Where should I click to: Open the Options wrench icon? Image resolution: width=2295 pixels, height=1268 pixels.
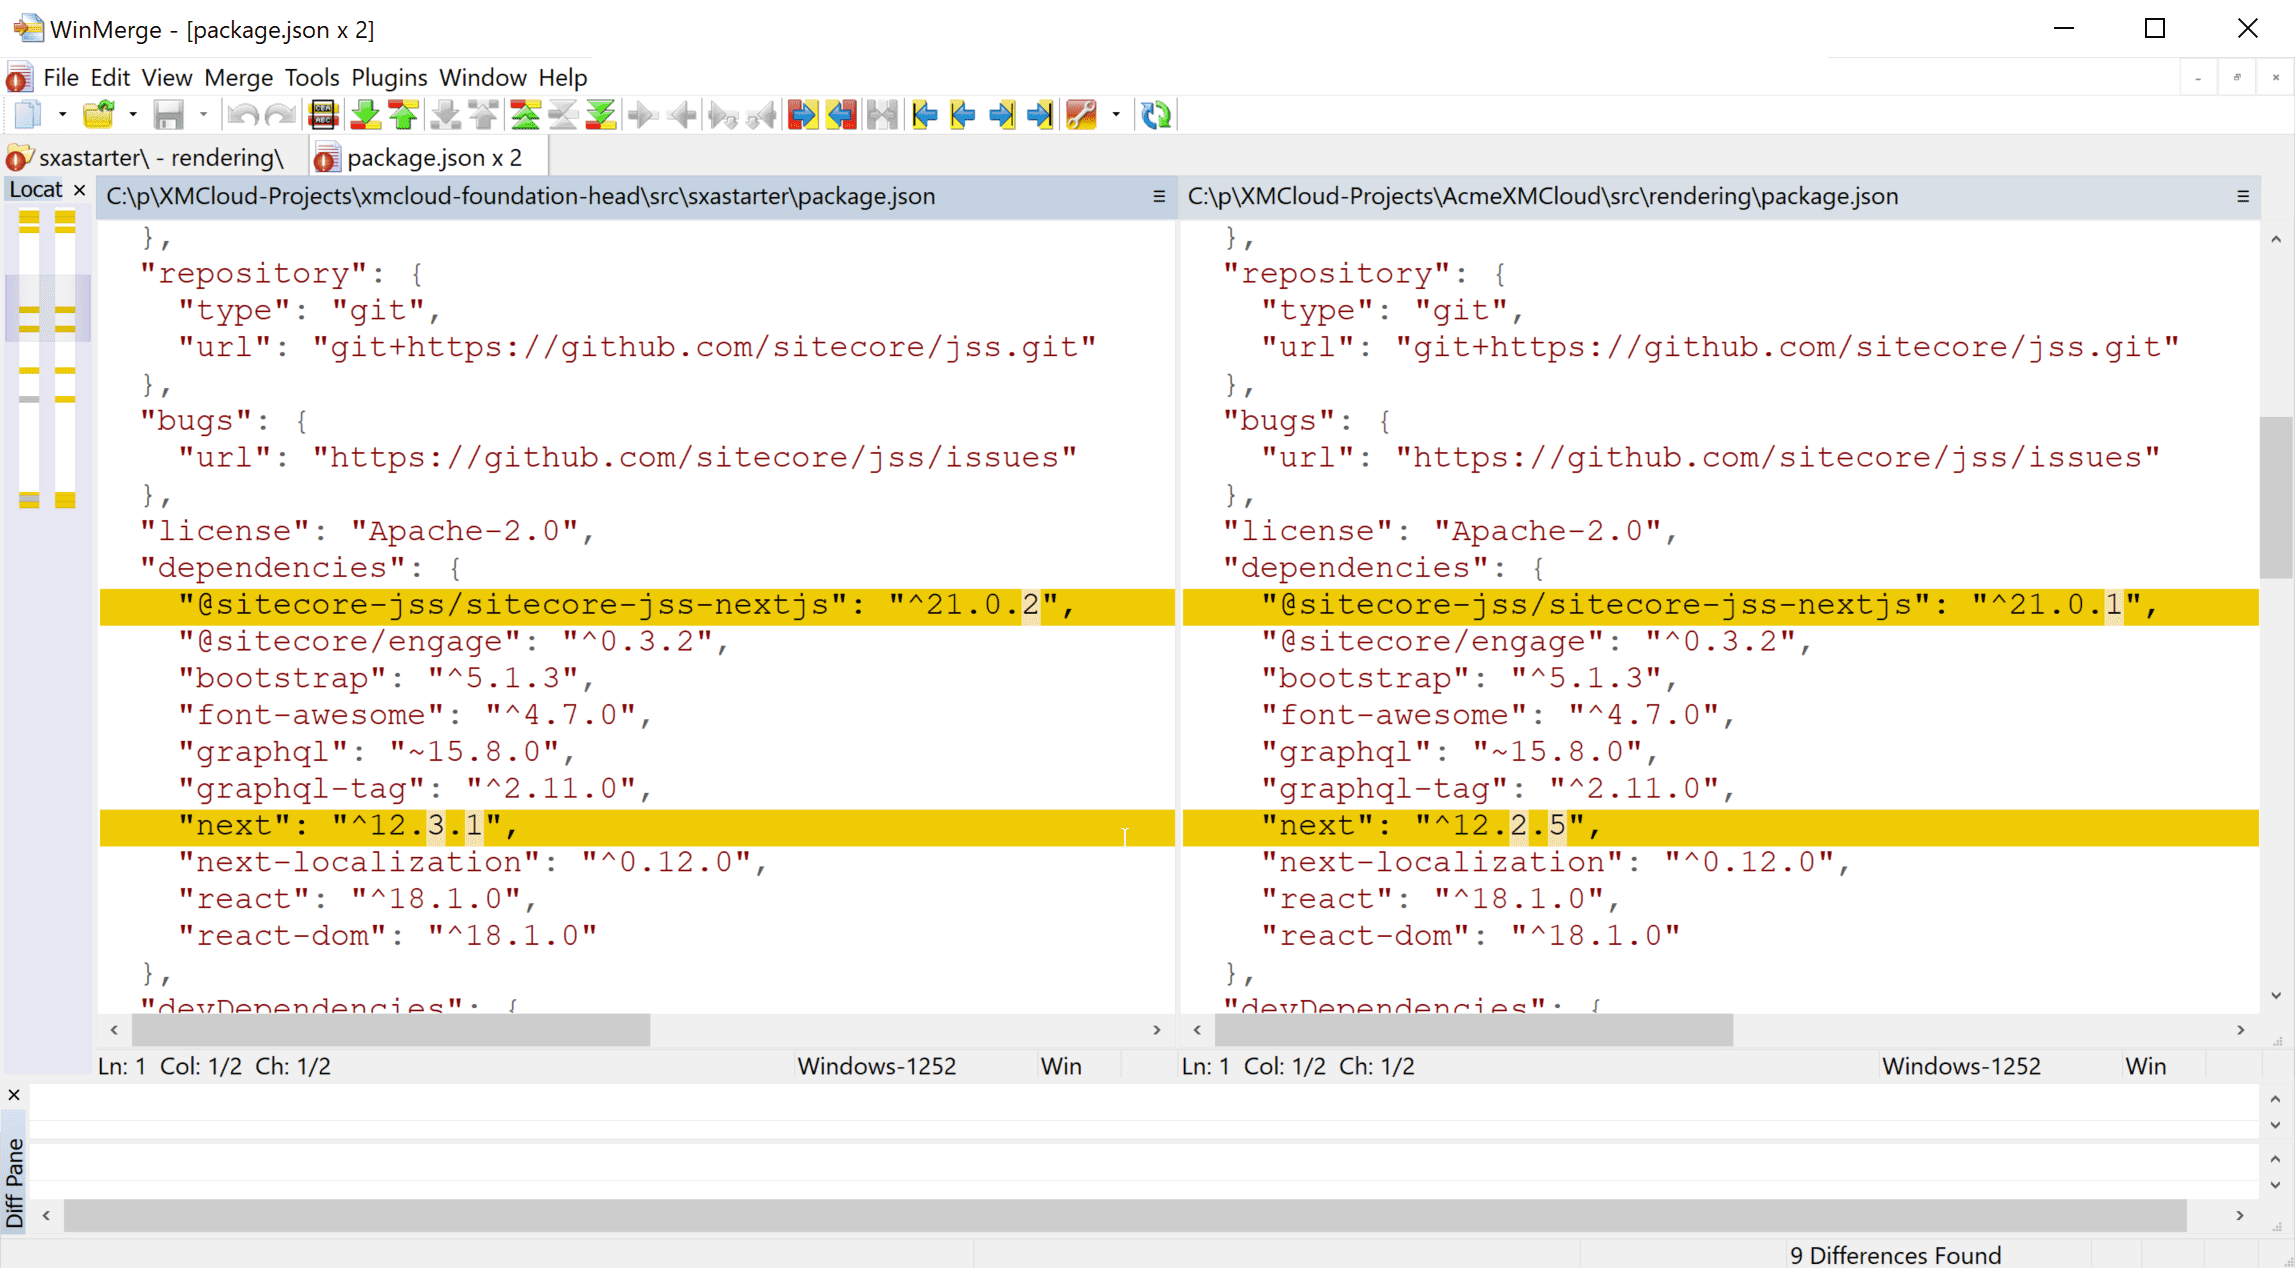coord(1081,115)
